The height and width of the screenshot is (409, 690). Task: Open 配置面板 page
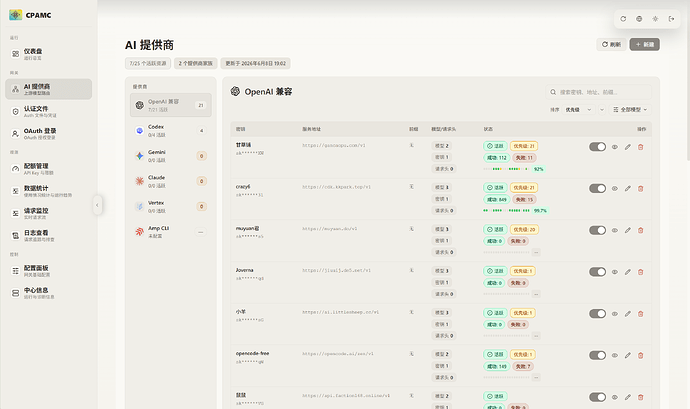click(48, 271)
